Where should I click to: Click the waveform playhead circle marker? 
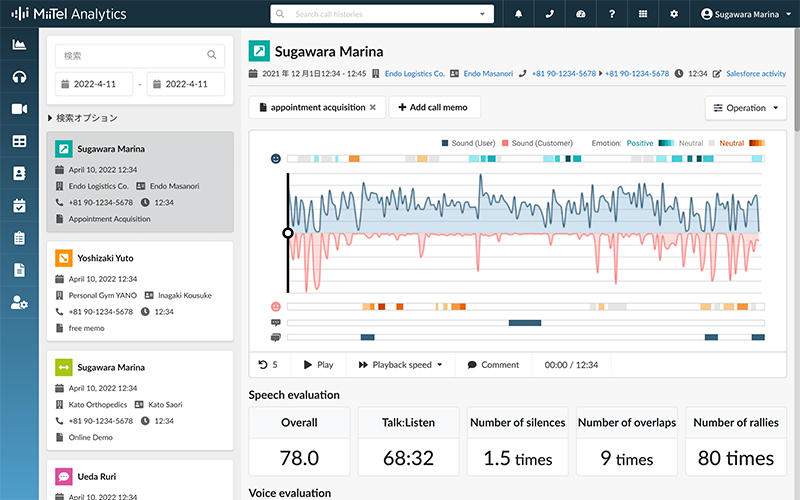click(x=288, y=233)
